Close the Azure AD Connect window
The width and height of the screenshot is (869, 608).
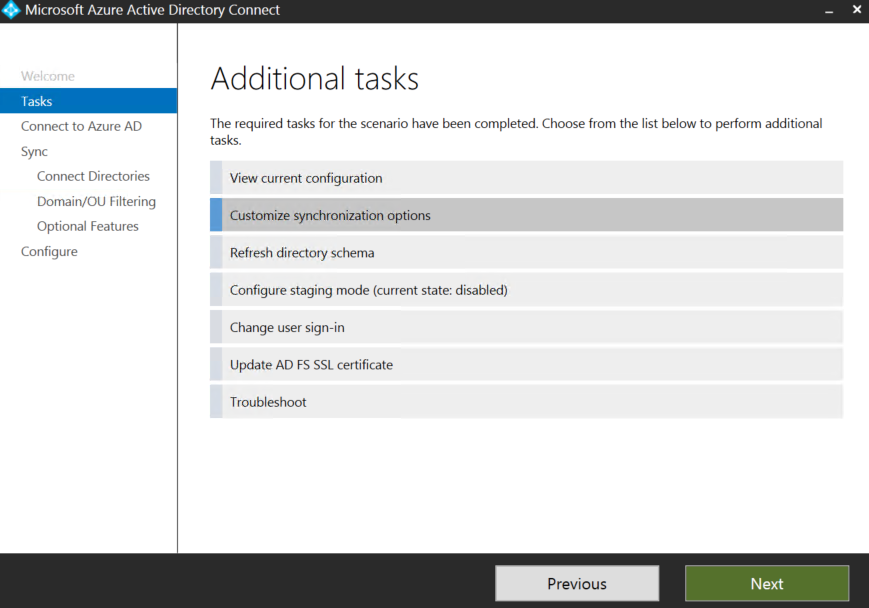click(x=856, y=11)
